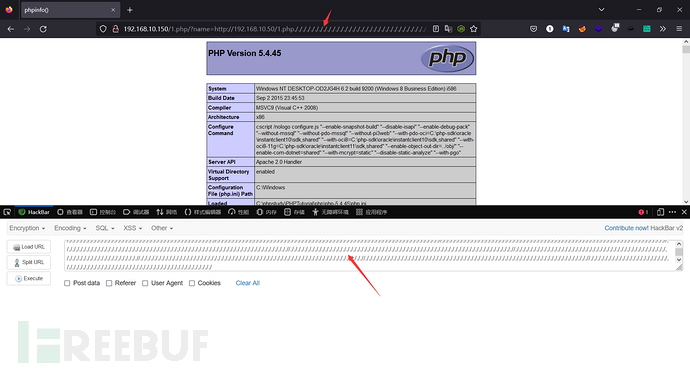Image resolution: width=690 pixels, height=370 pixels.
Task: Click the black hat extension icon
Action: tap(631, 29)
